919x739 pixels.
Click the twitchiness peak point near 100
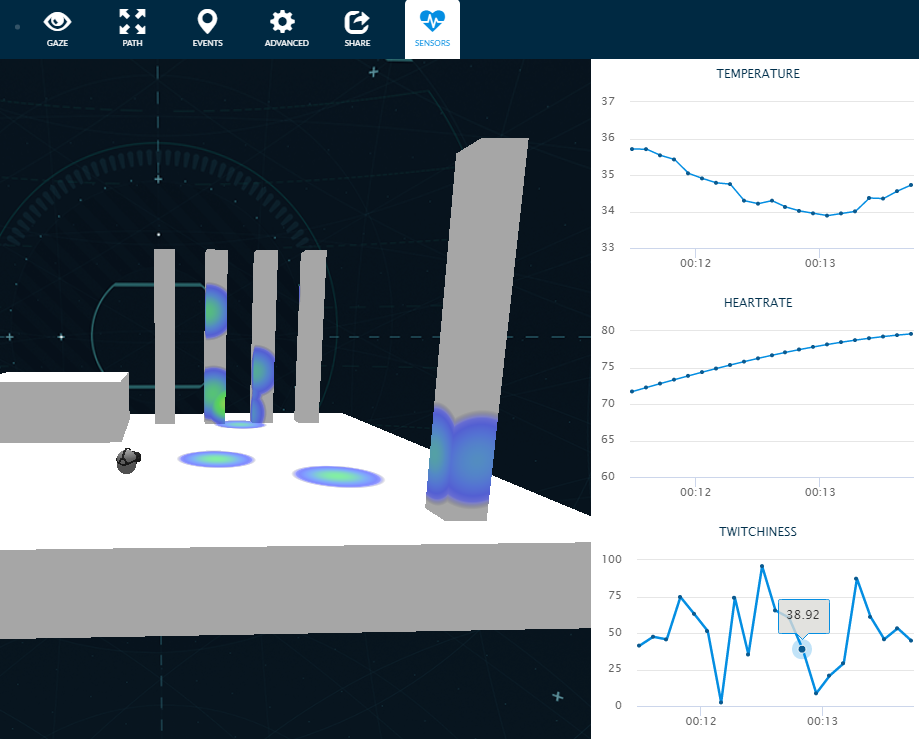click(762, 566)
